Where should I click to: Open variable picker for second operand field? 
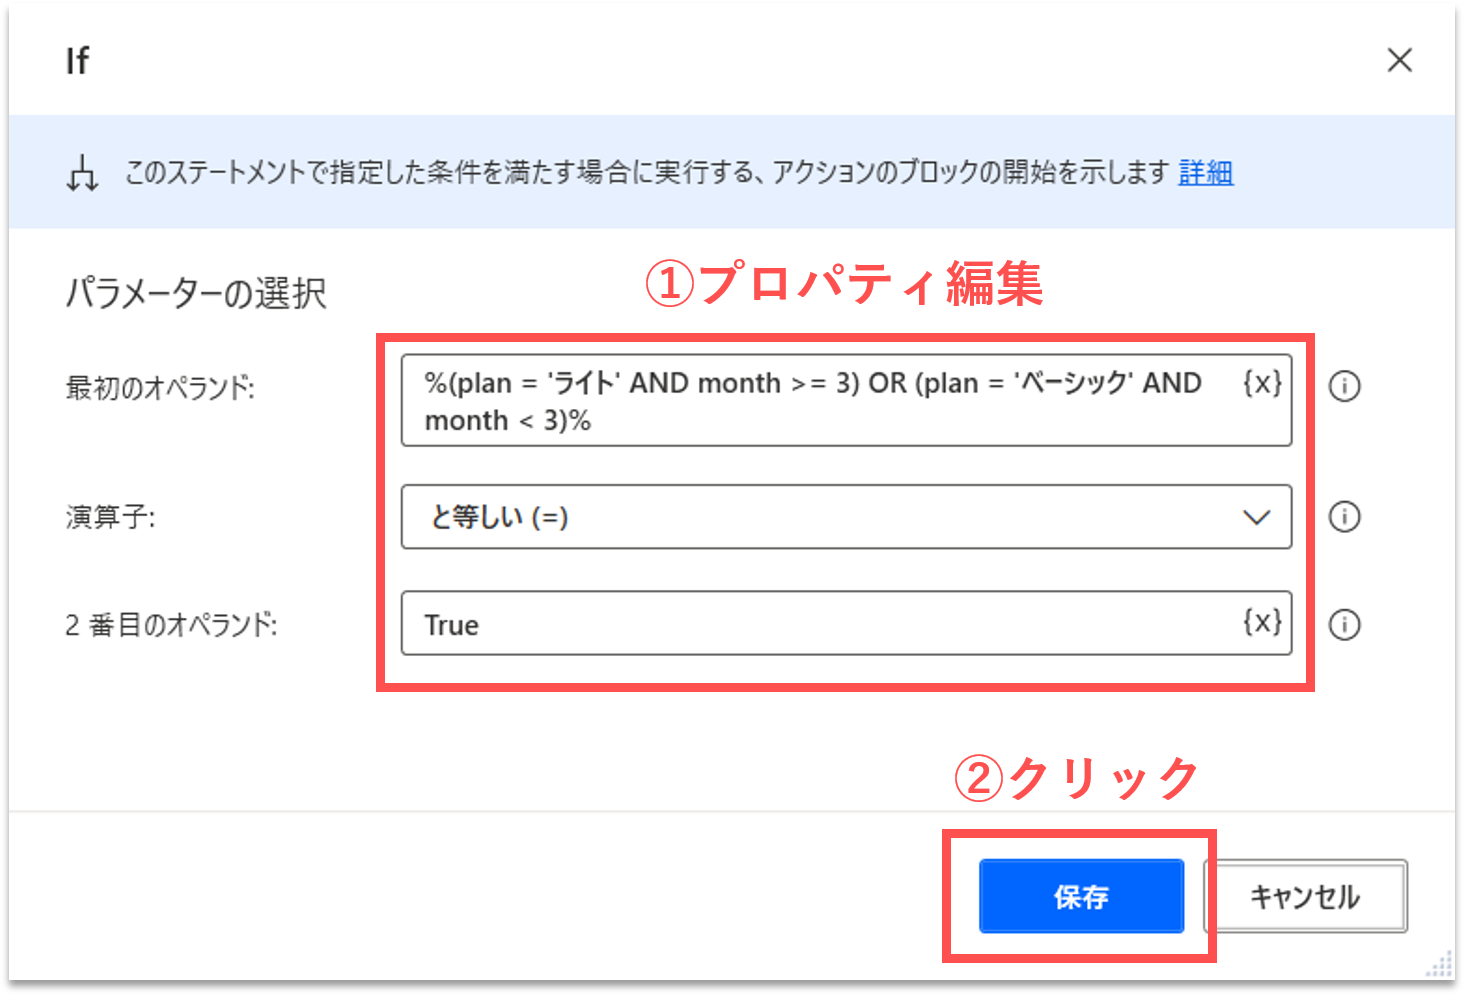click(x=1261, y=622)
